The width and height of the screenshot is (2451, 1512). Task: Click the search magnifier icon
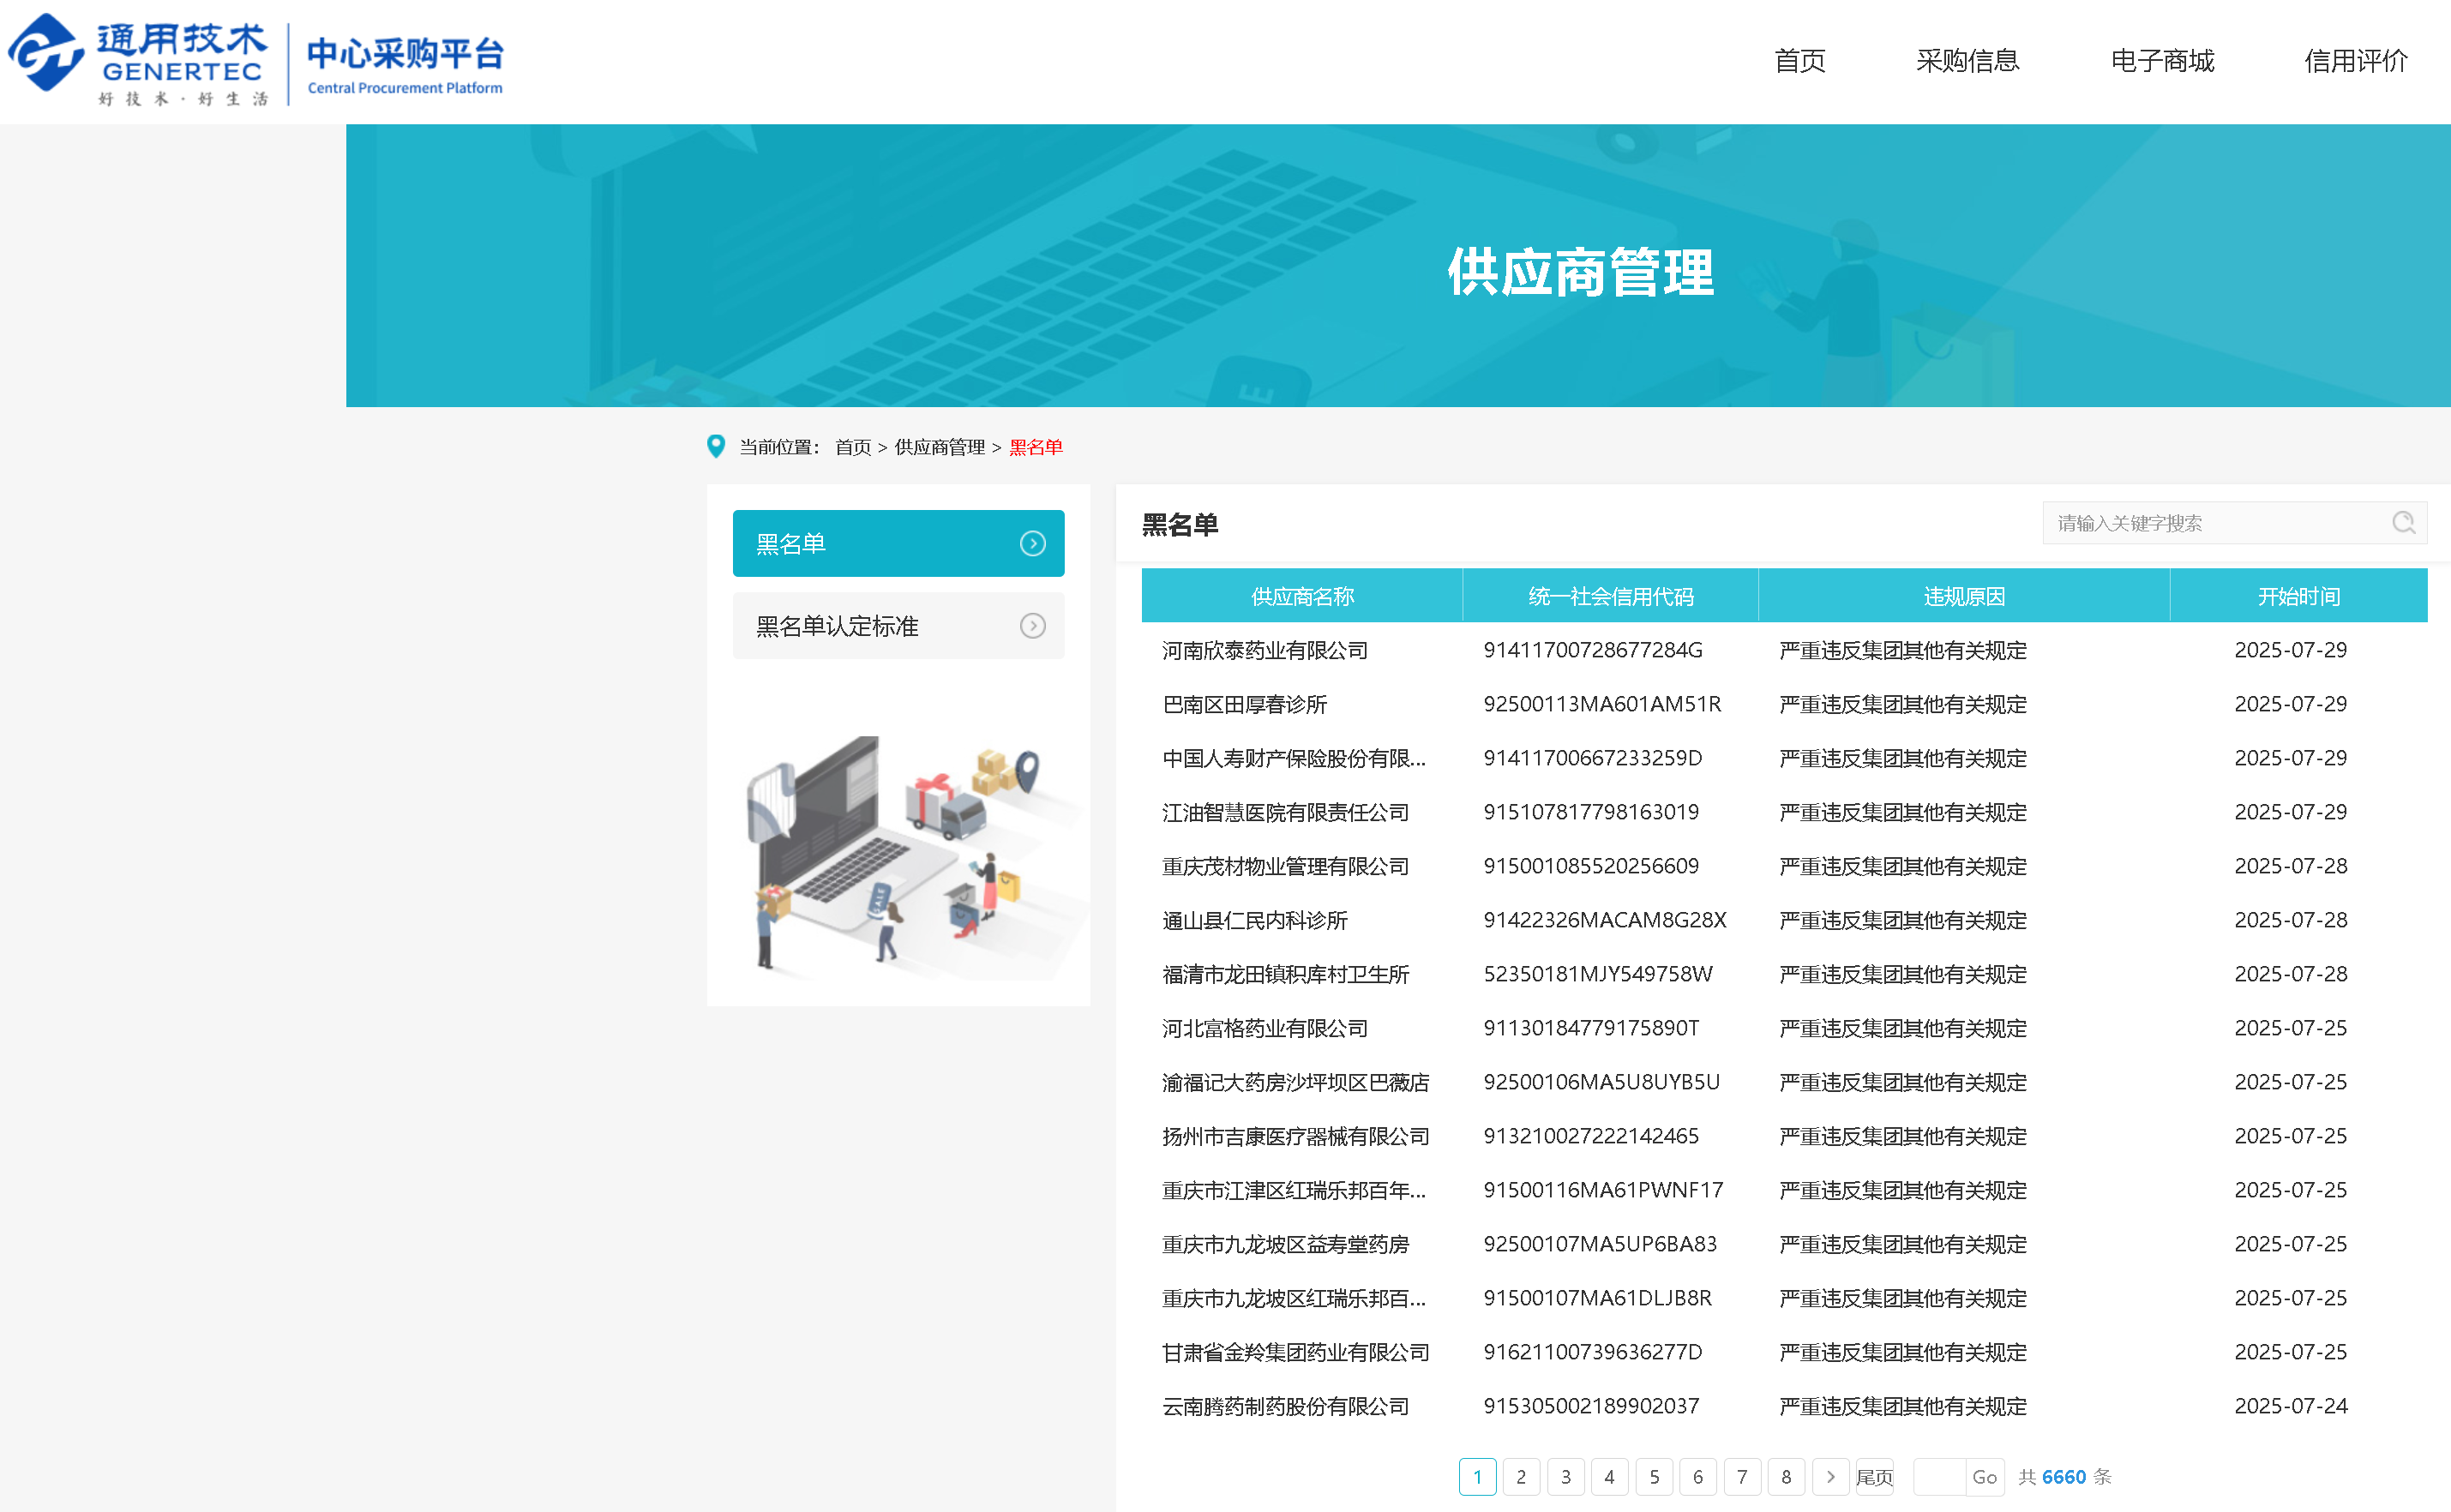pyautogui.click(x=2403, y=523)
